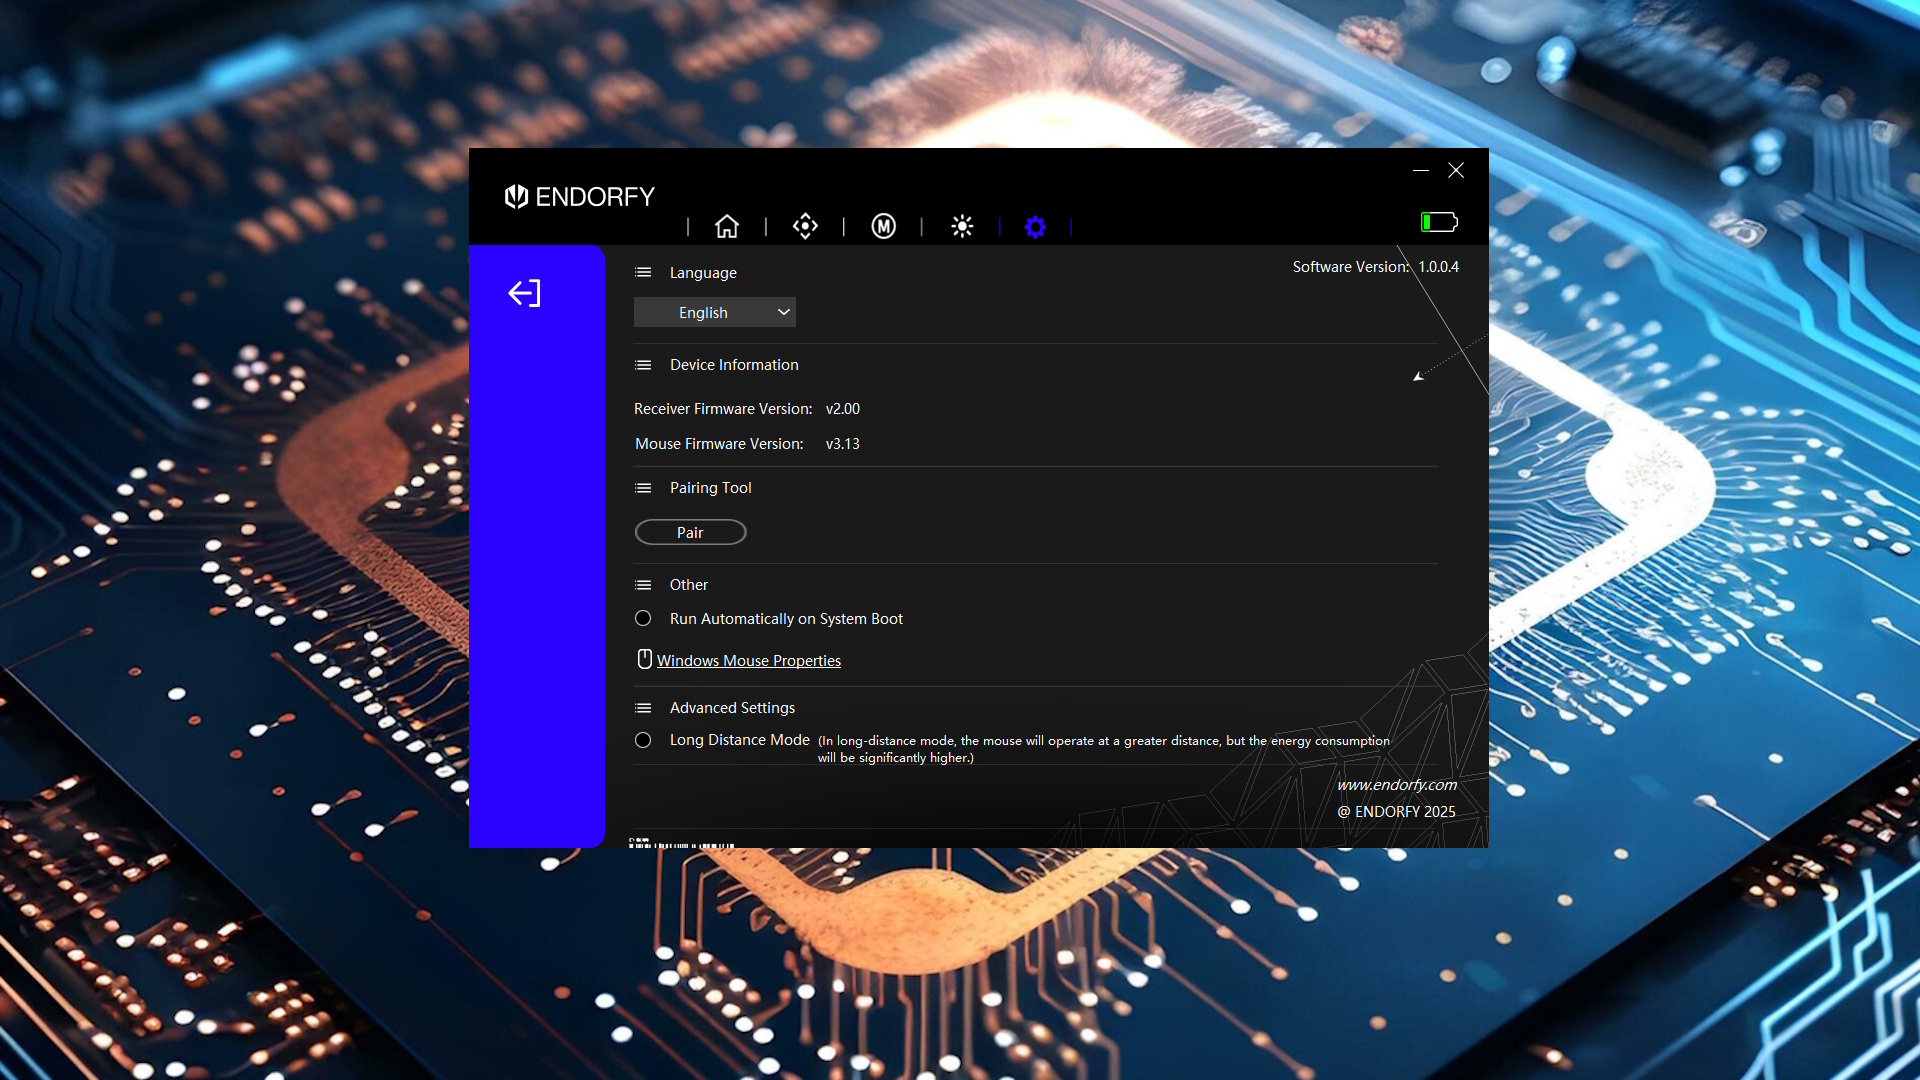The image size is (1920, 1080).
Task: Open Windows Mouse Properties link
Action: click(748, 661)
